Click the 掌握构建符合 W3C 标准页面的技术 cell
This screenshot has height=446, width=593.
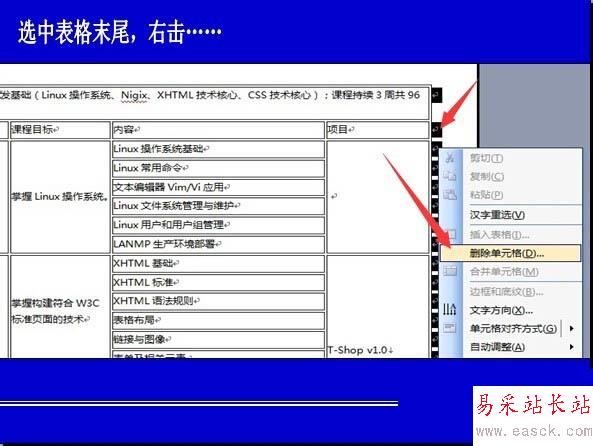coord(60,307)
